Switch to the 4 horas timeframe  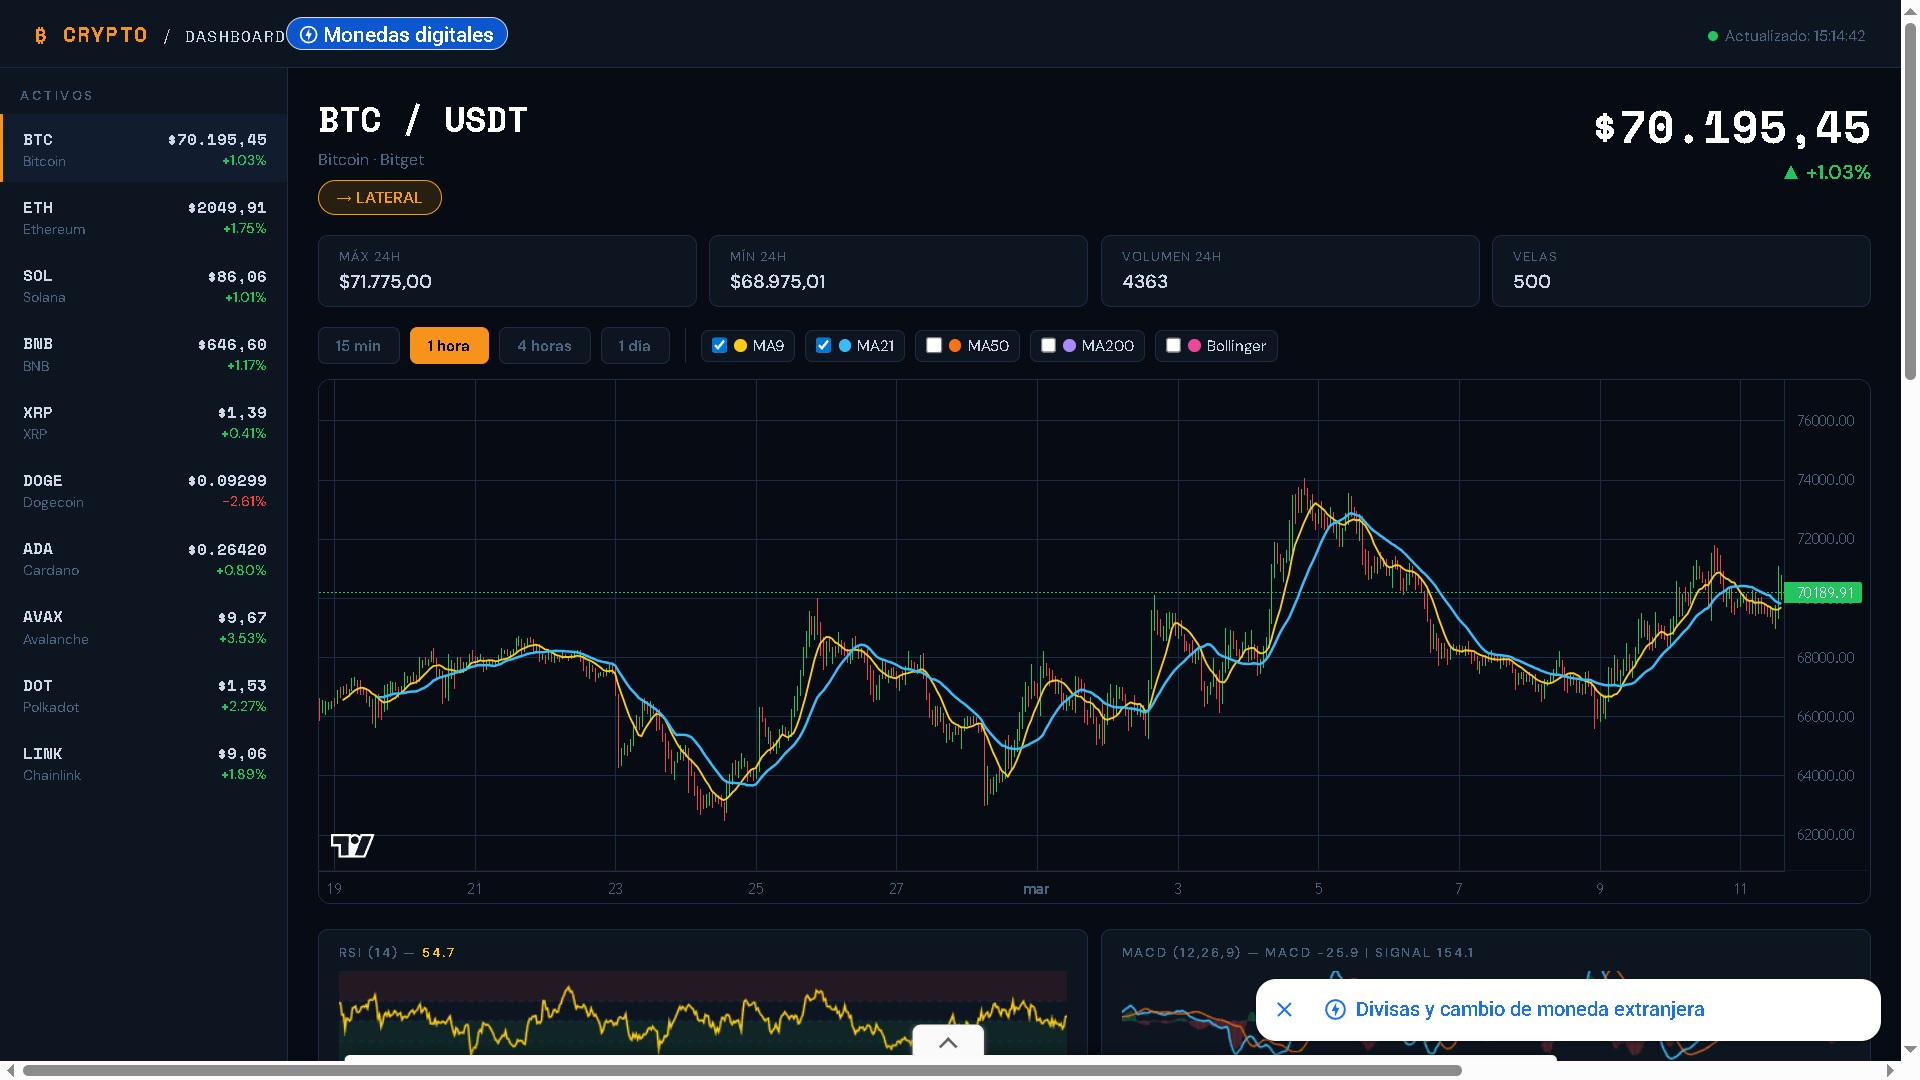point(544,346)
